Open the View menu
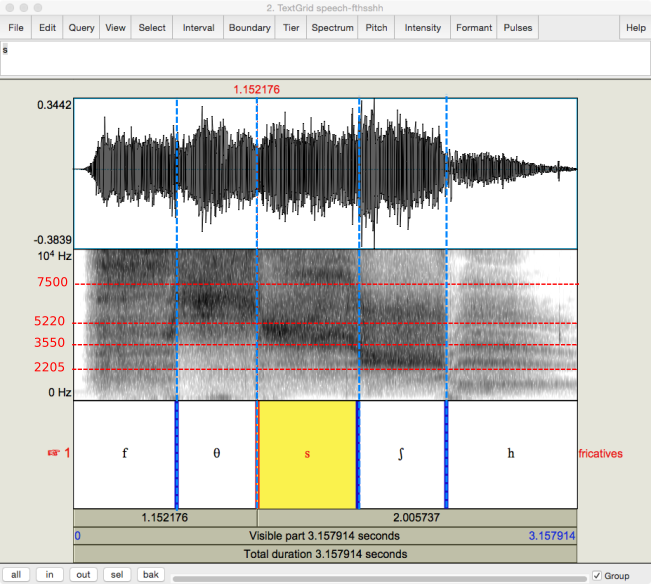 [x=115, y=28]
